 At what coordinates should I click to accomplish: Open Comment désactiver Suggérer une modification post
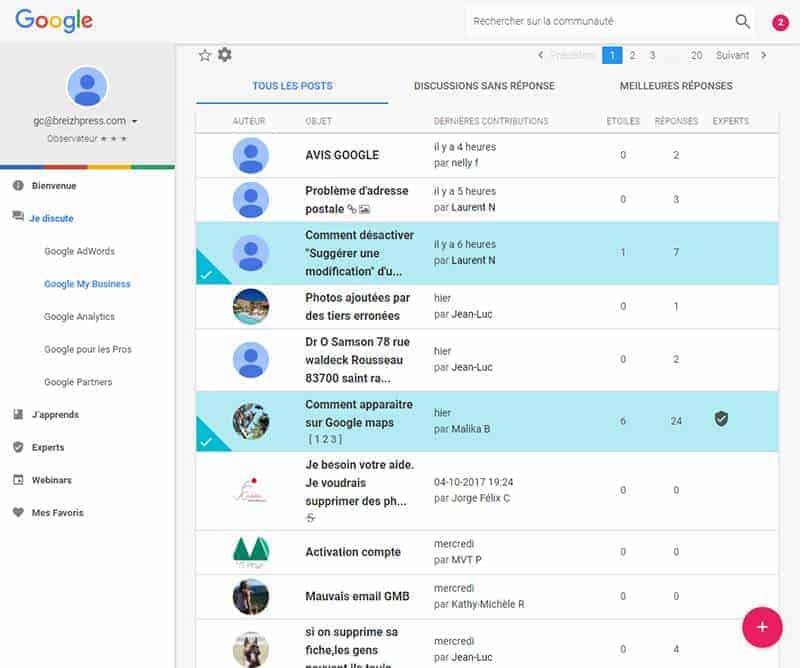tap(360, 253)
